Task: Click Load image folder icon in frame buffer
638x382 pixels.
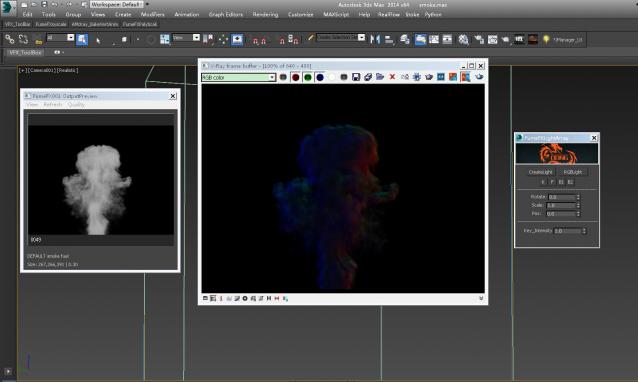Action: [380, 77]
